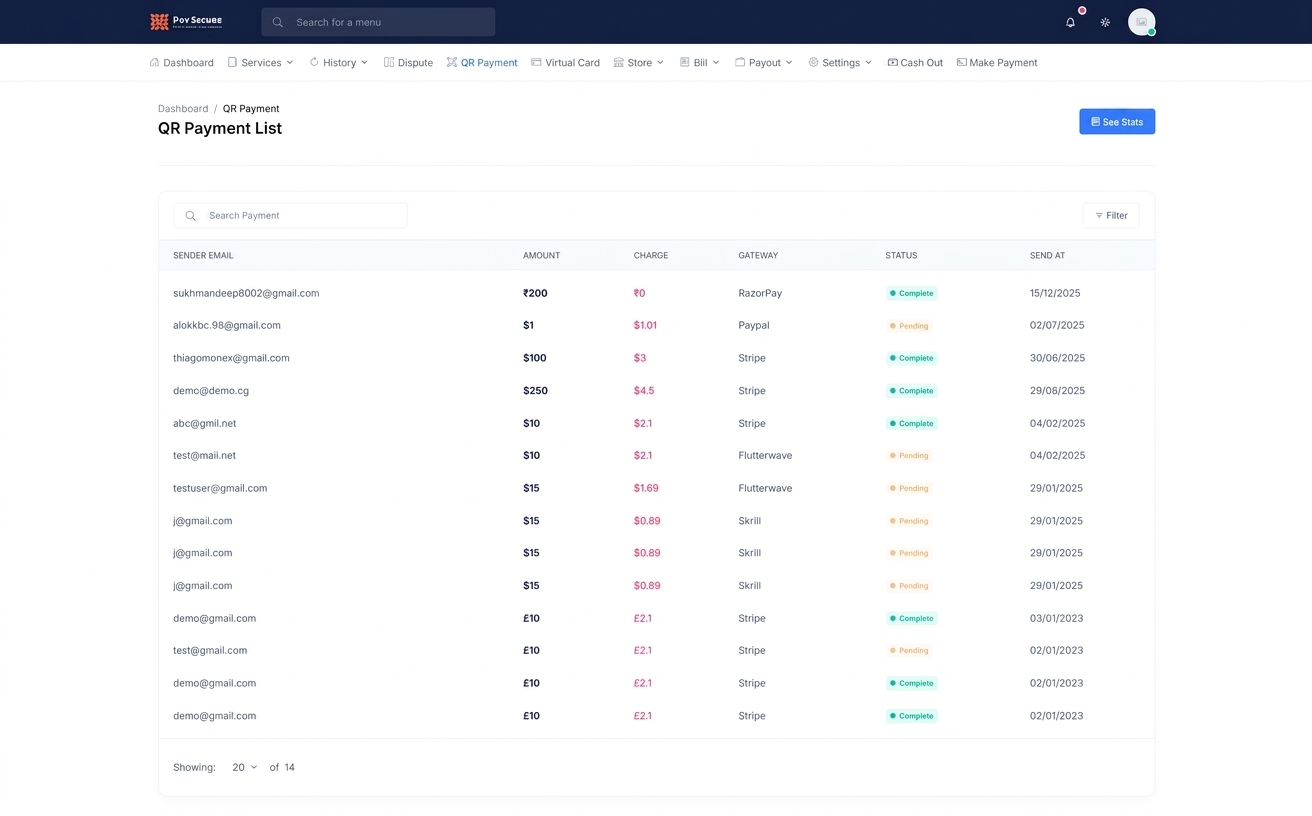Open the Virtual Card menu item

click(x=565, y=62)
